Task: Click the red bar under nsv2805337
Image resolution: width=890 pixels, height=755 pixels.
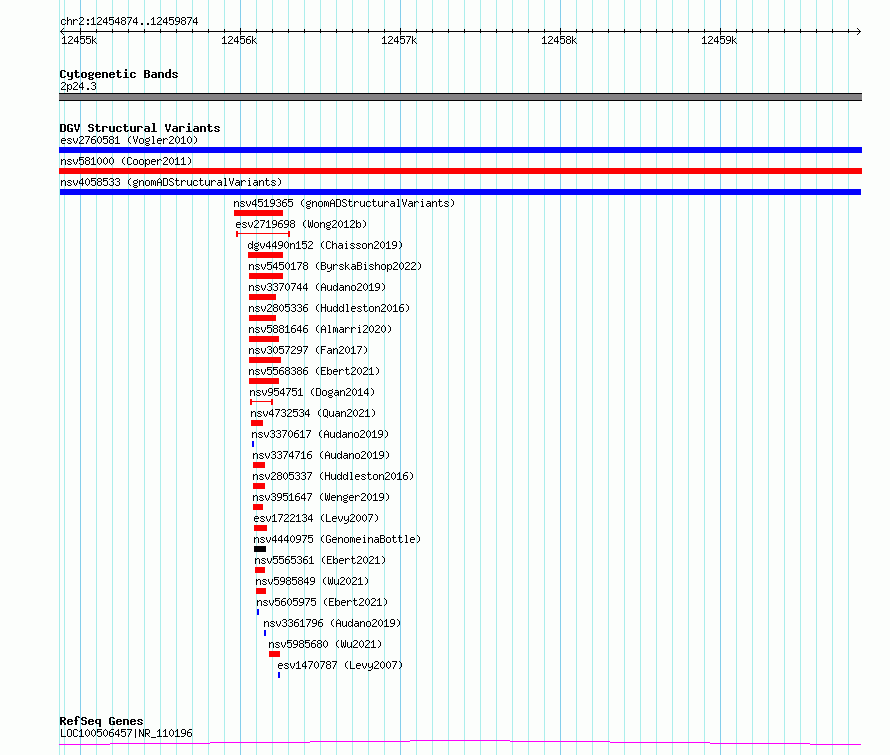Action: 259,486
